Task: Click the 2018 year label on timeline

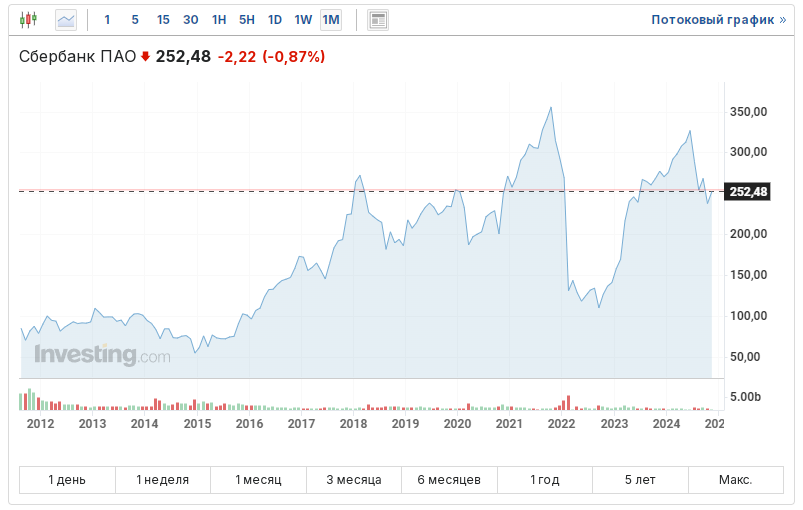Action: point(353,423)
